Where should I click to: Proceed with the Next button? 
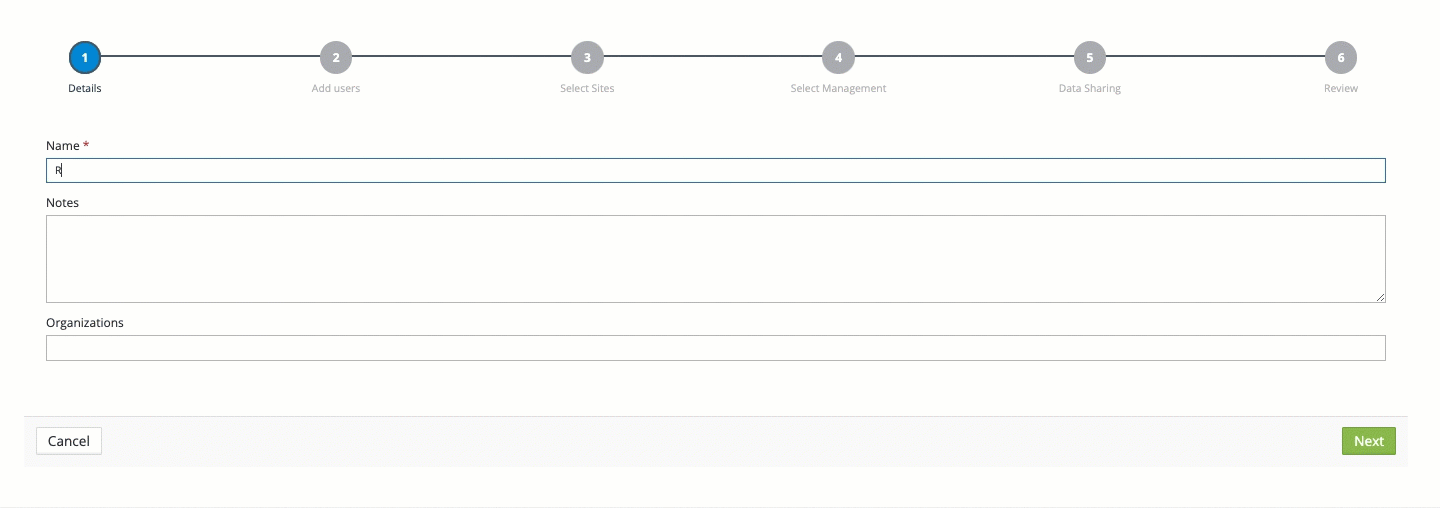(x=1369, y=441)
